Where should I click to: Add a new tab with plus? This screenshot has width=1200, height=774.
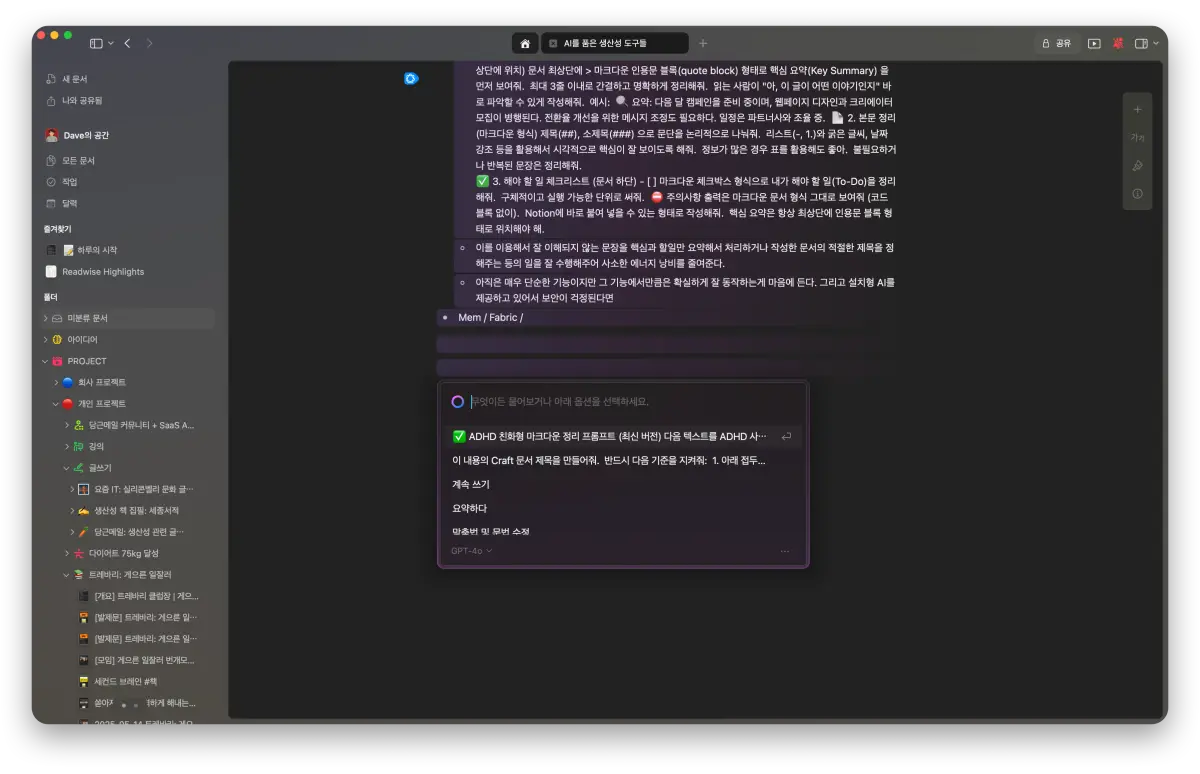click(x=703, y=44)
